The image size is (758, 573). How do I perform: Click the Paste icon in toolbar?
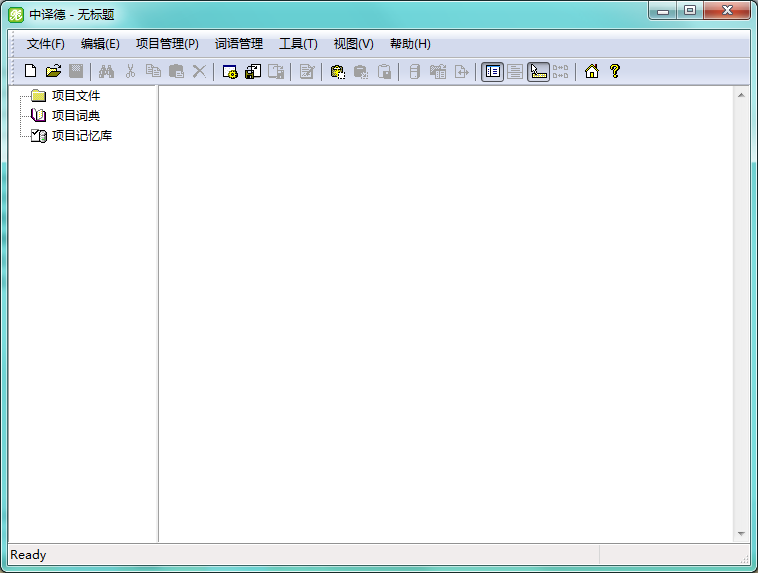(176, 72)
